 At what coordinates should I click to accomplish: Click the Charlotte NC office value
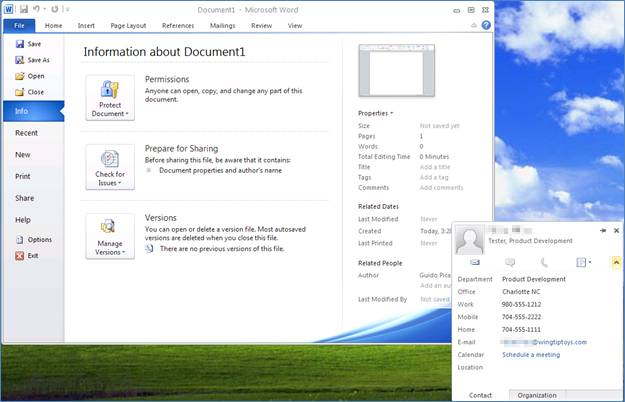tap(521, 292)
